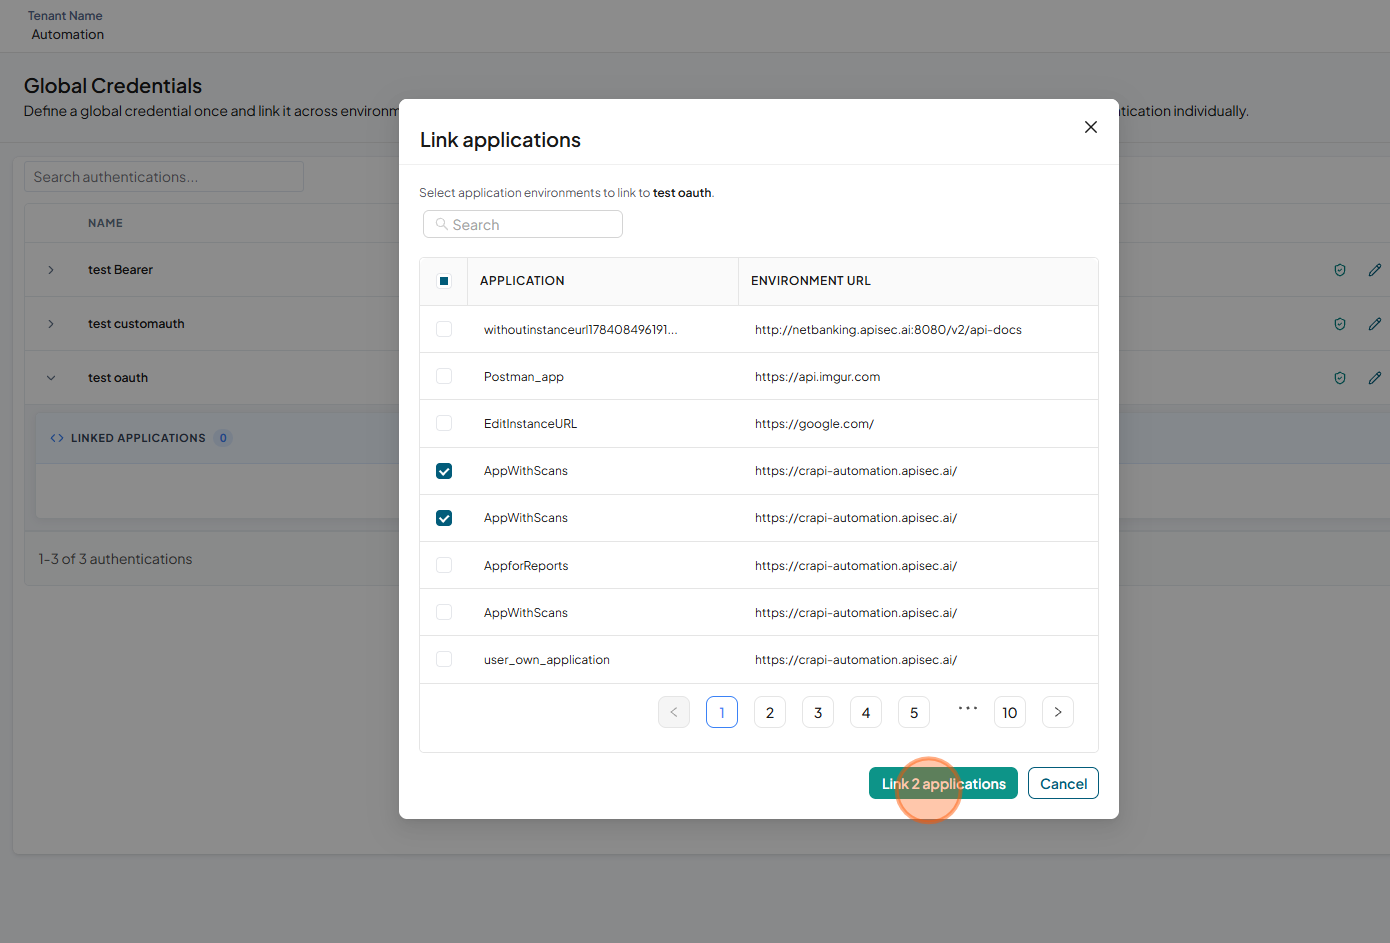The width and height of the screenshot is (1390, 943).
Task: Click the edit pencil for test oauth
Action: coord(1375,378)
